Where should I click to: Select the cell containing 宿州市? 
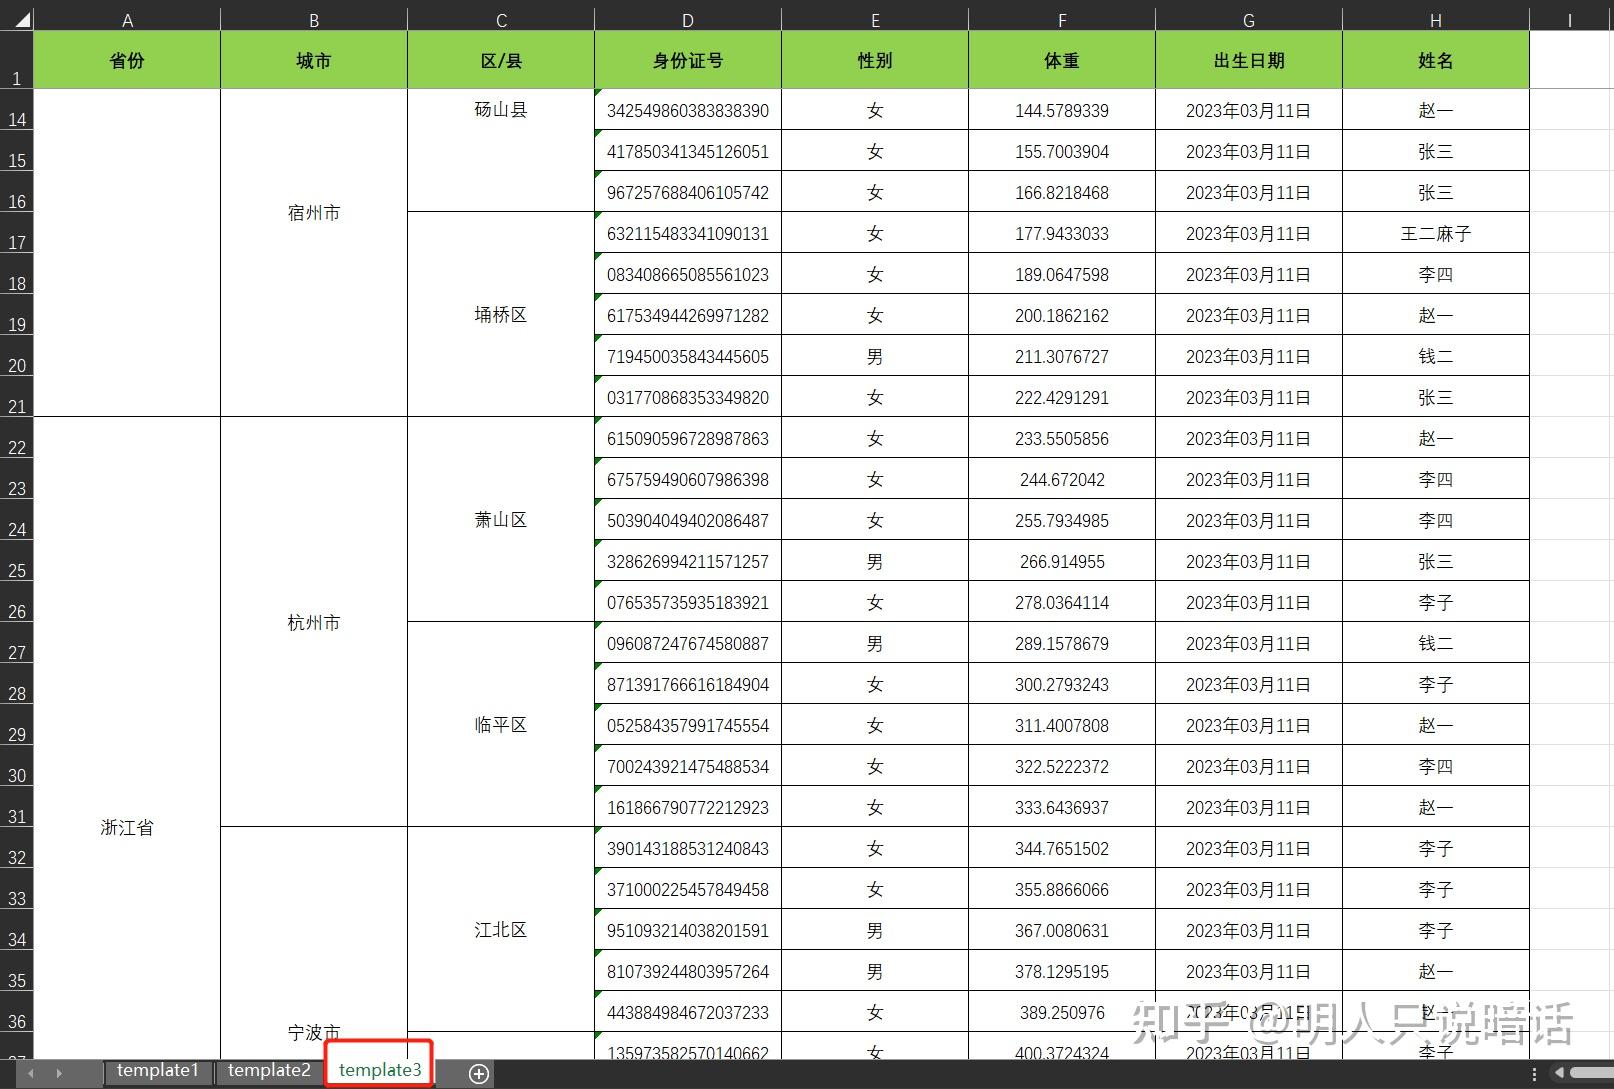[x=313, y=212]
